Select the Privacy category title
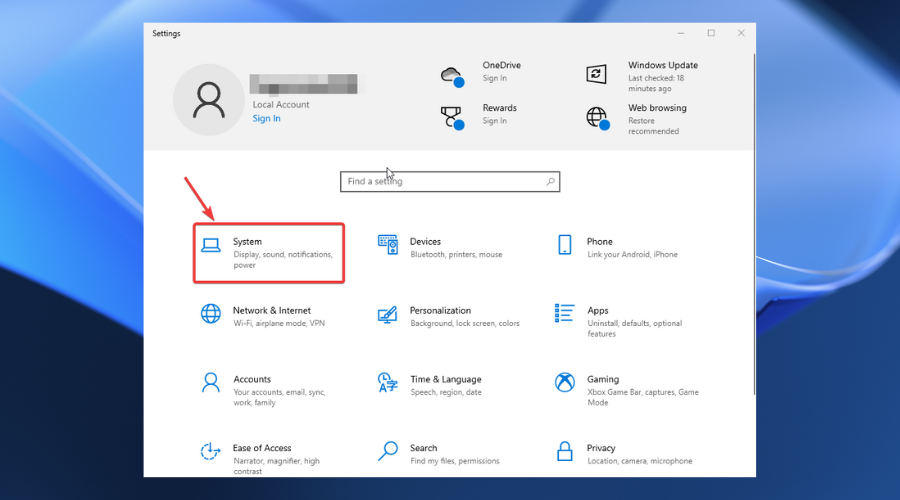The image size is (900, 500). pyautogui.click(x=601, y=448)
